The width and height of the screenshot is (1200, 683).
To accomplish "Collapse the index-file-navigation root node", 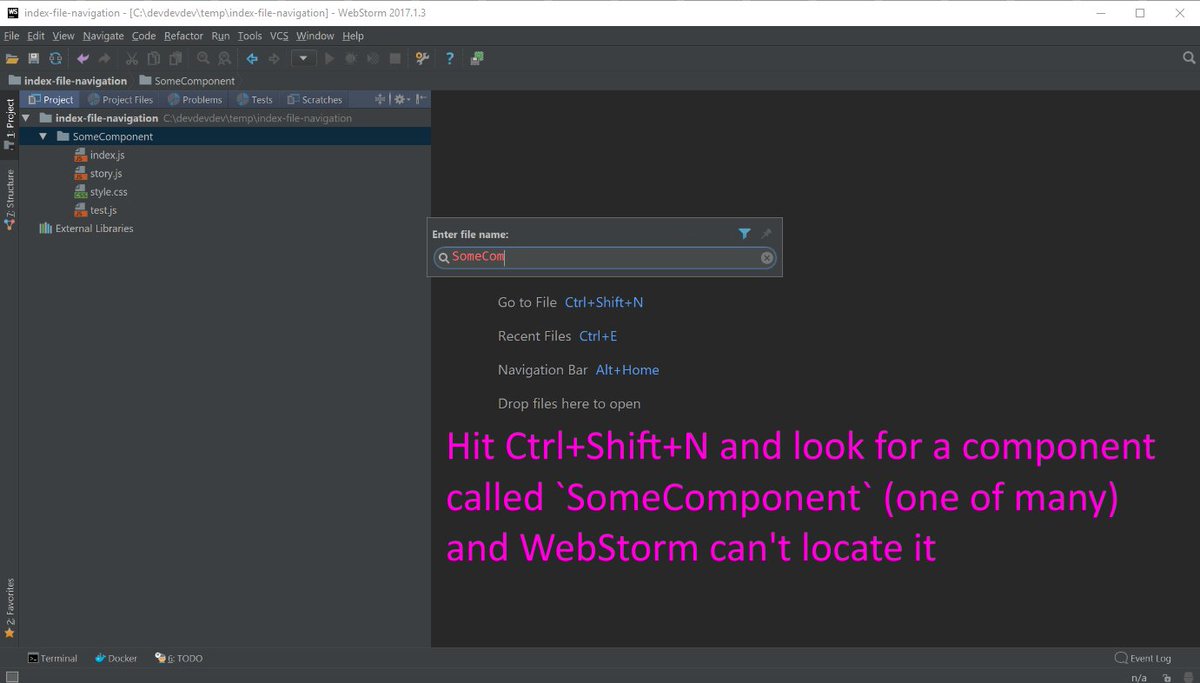I will [27, 118].
